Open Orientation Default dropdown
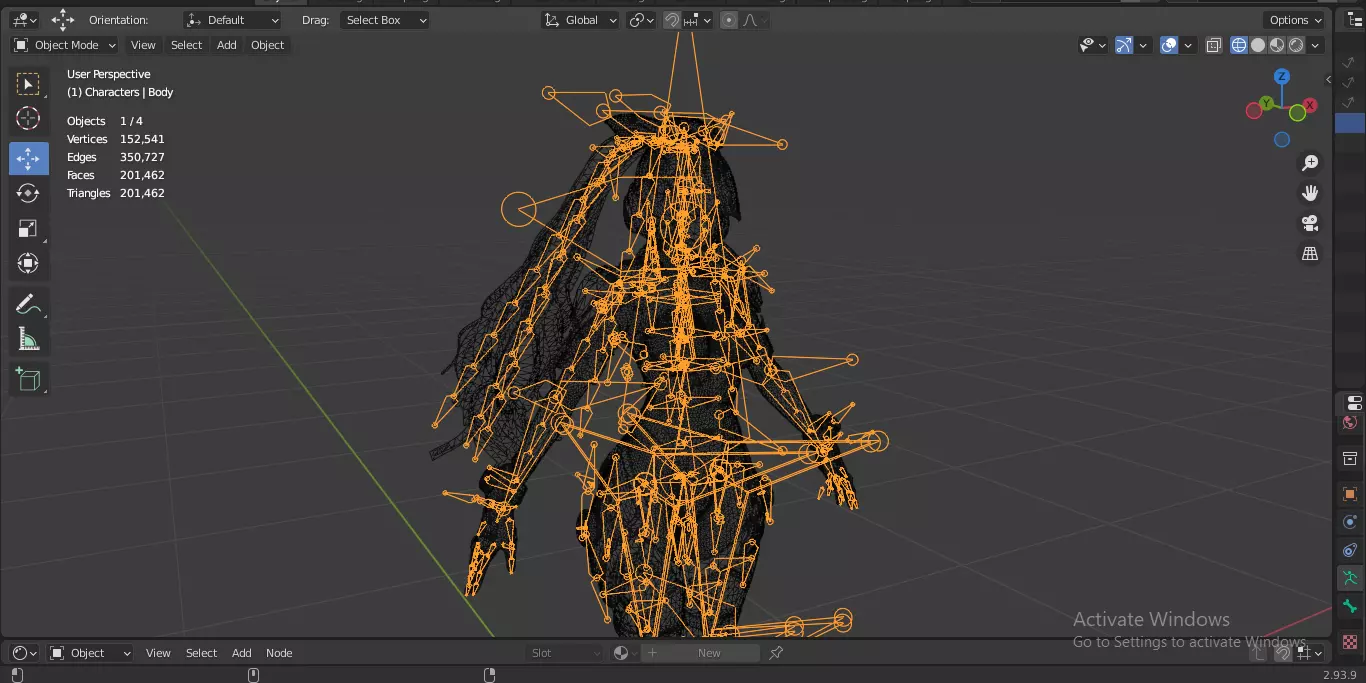Image resolution: width=1366 pixels, height=683 pixels. [x=232, y=20]
